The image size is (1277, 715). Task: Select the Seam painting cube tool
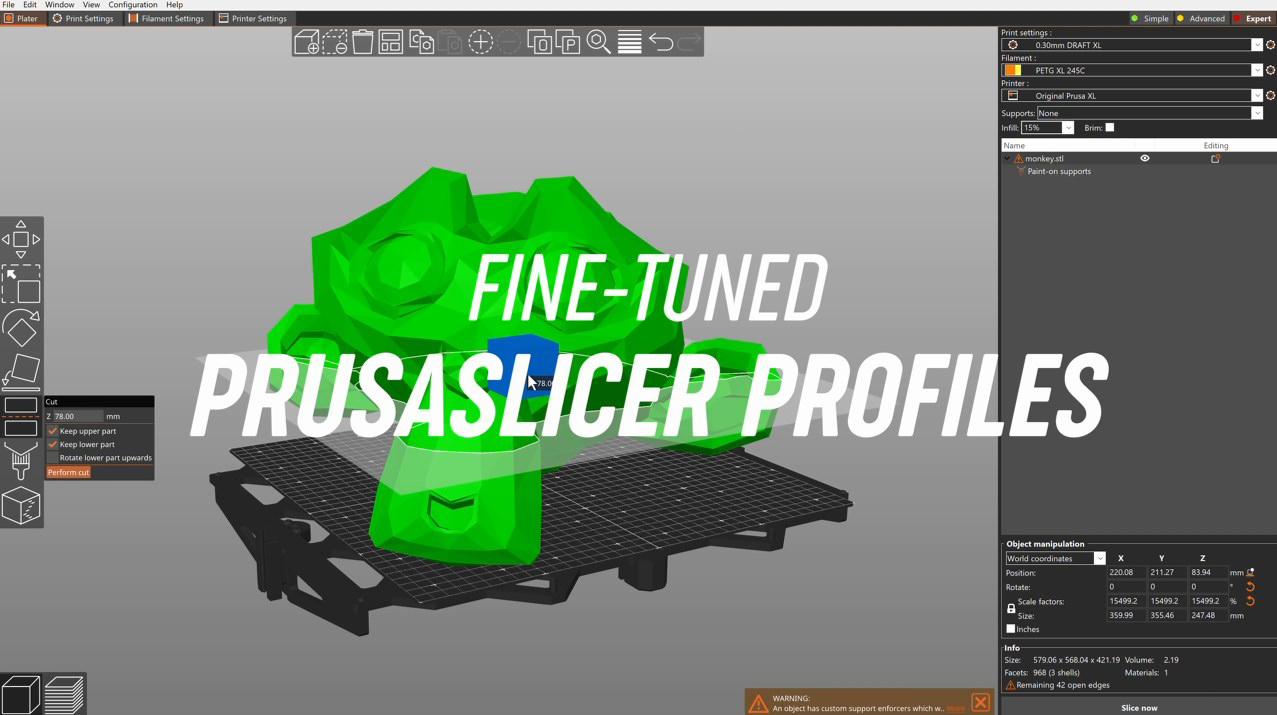click(21, 506)
